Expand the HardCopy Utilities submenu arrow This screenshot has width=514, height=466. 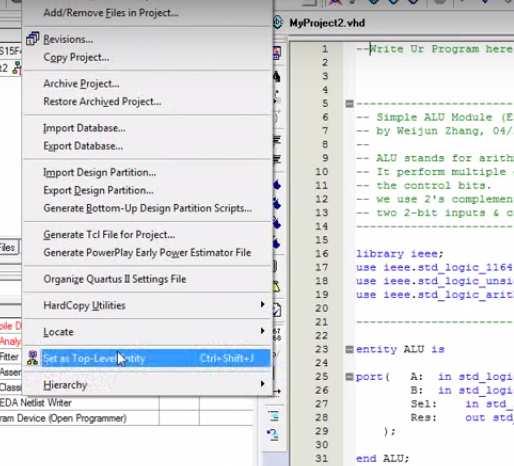pos(263,304)
